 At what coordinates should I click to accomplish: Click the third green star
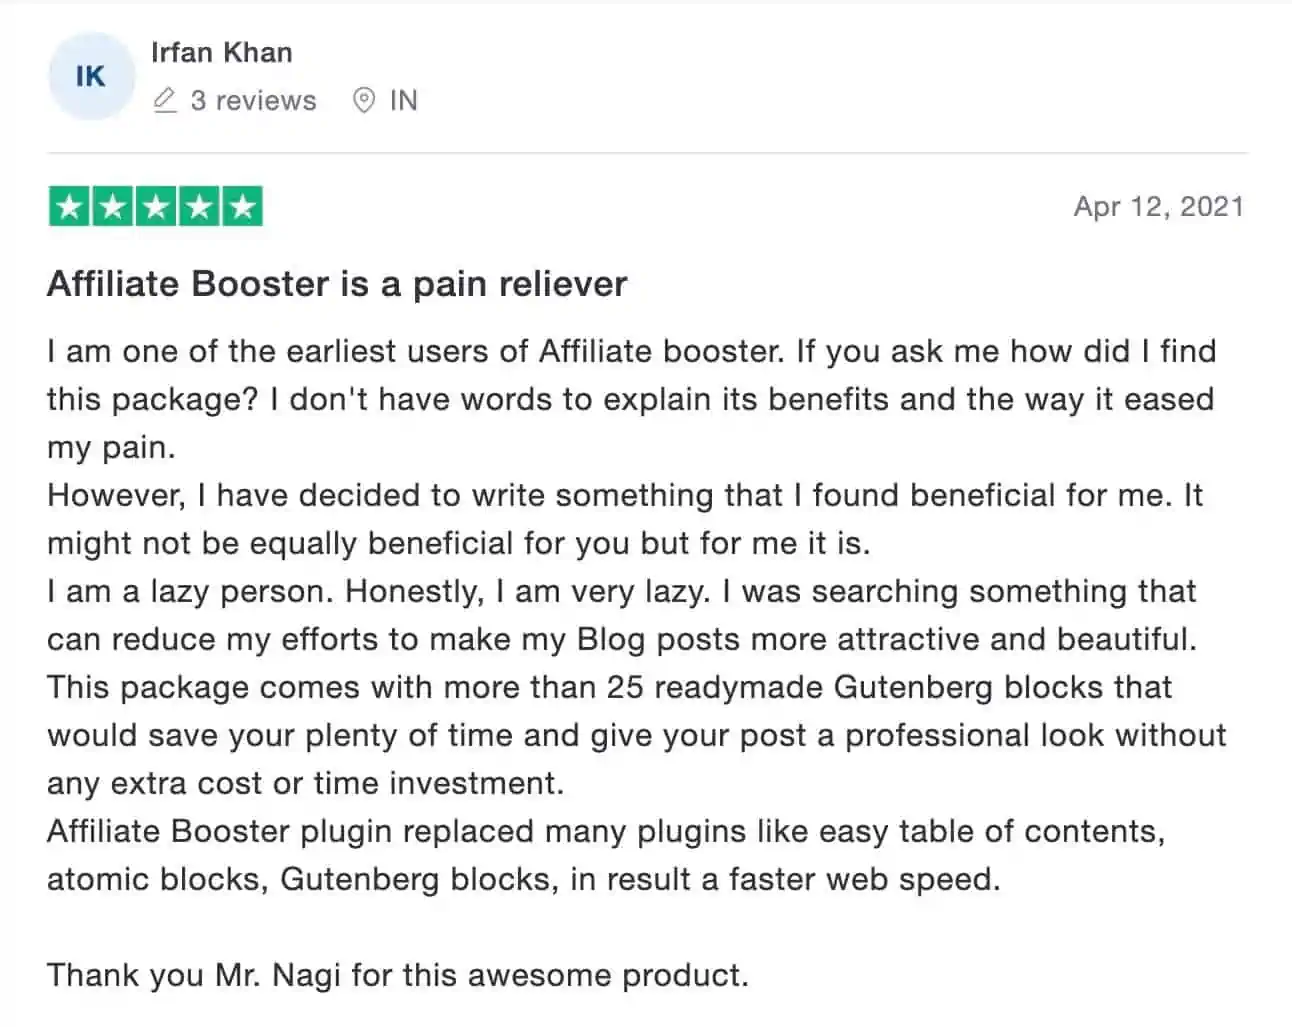click(156, 207)
